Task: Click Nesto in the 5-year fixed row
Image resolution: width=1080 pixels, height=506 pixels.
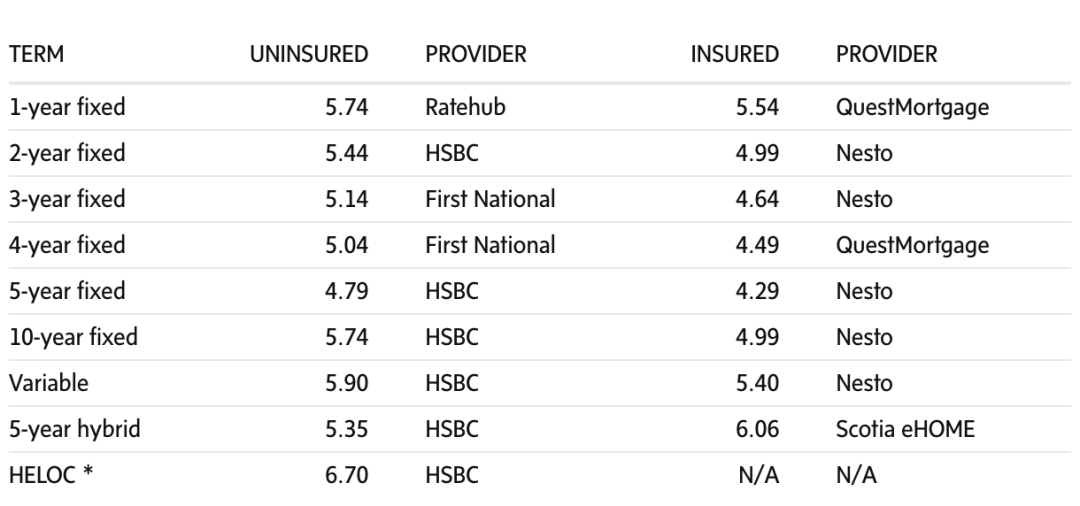Action: point(864,291)
